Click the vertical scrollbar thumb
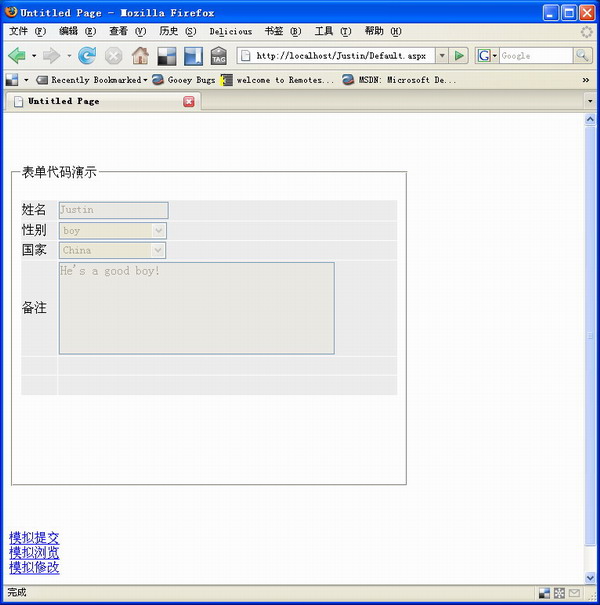Screen dimensions: 600x605 click(590, 336)
